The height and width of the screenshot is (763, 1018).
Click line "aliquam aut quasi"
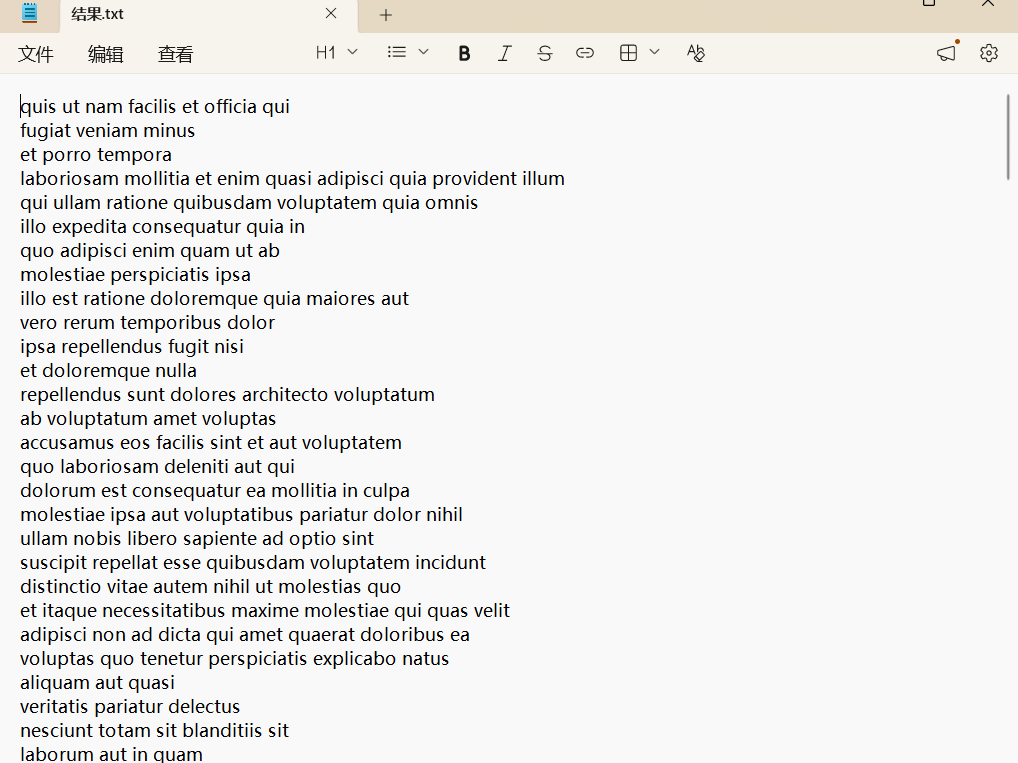(97, 683)
